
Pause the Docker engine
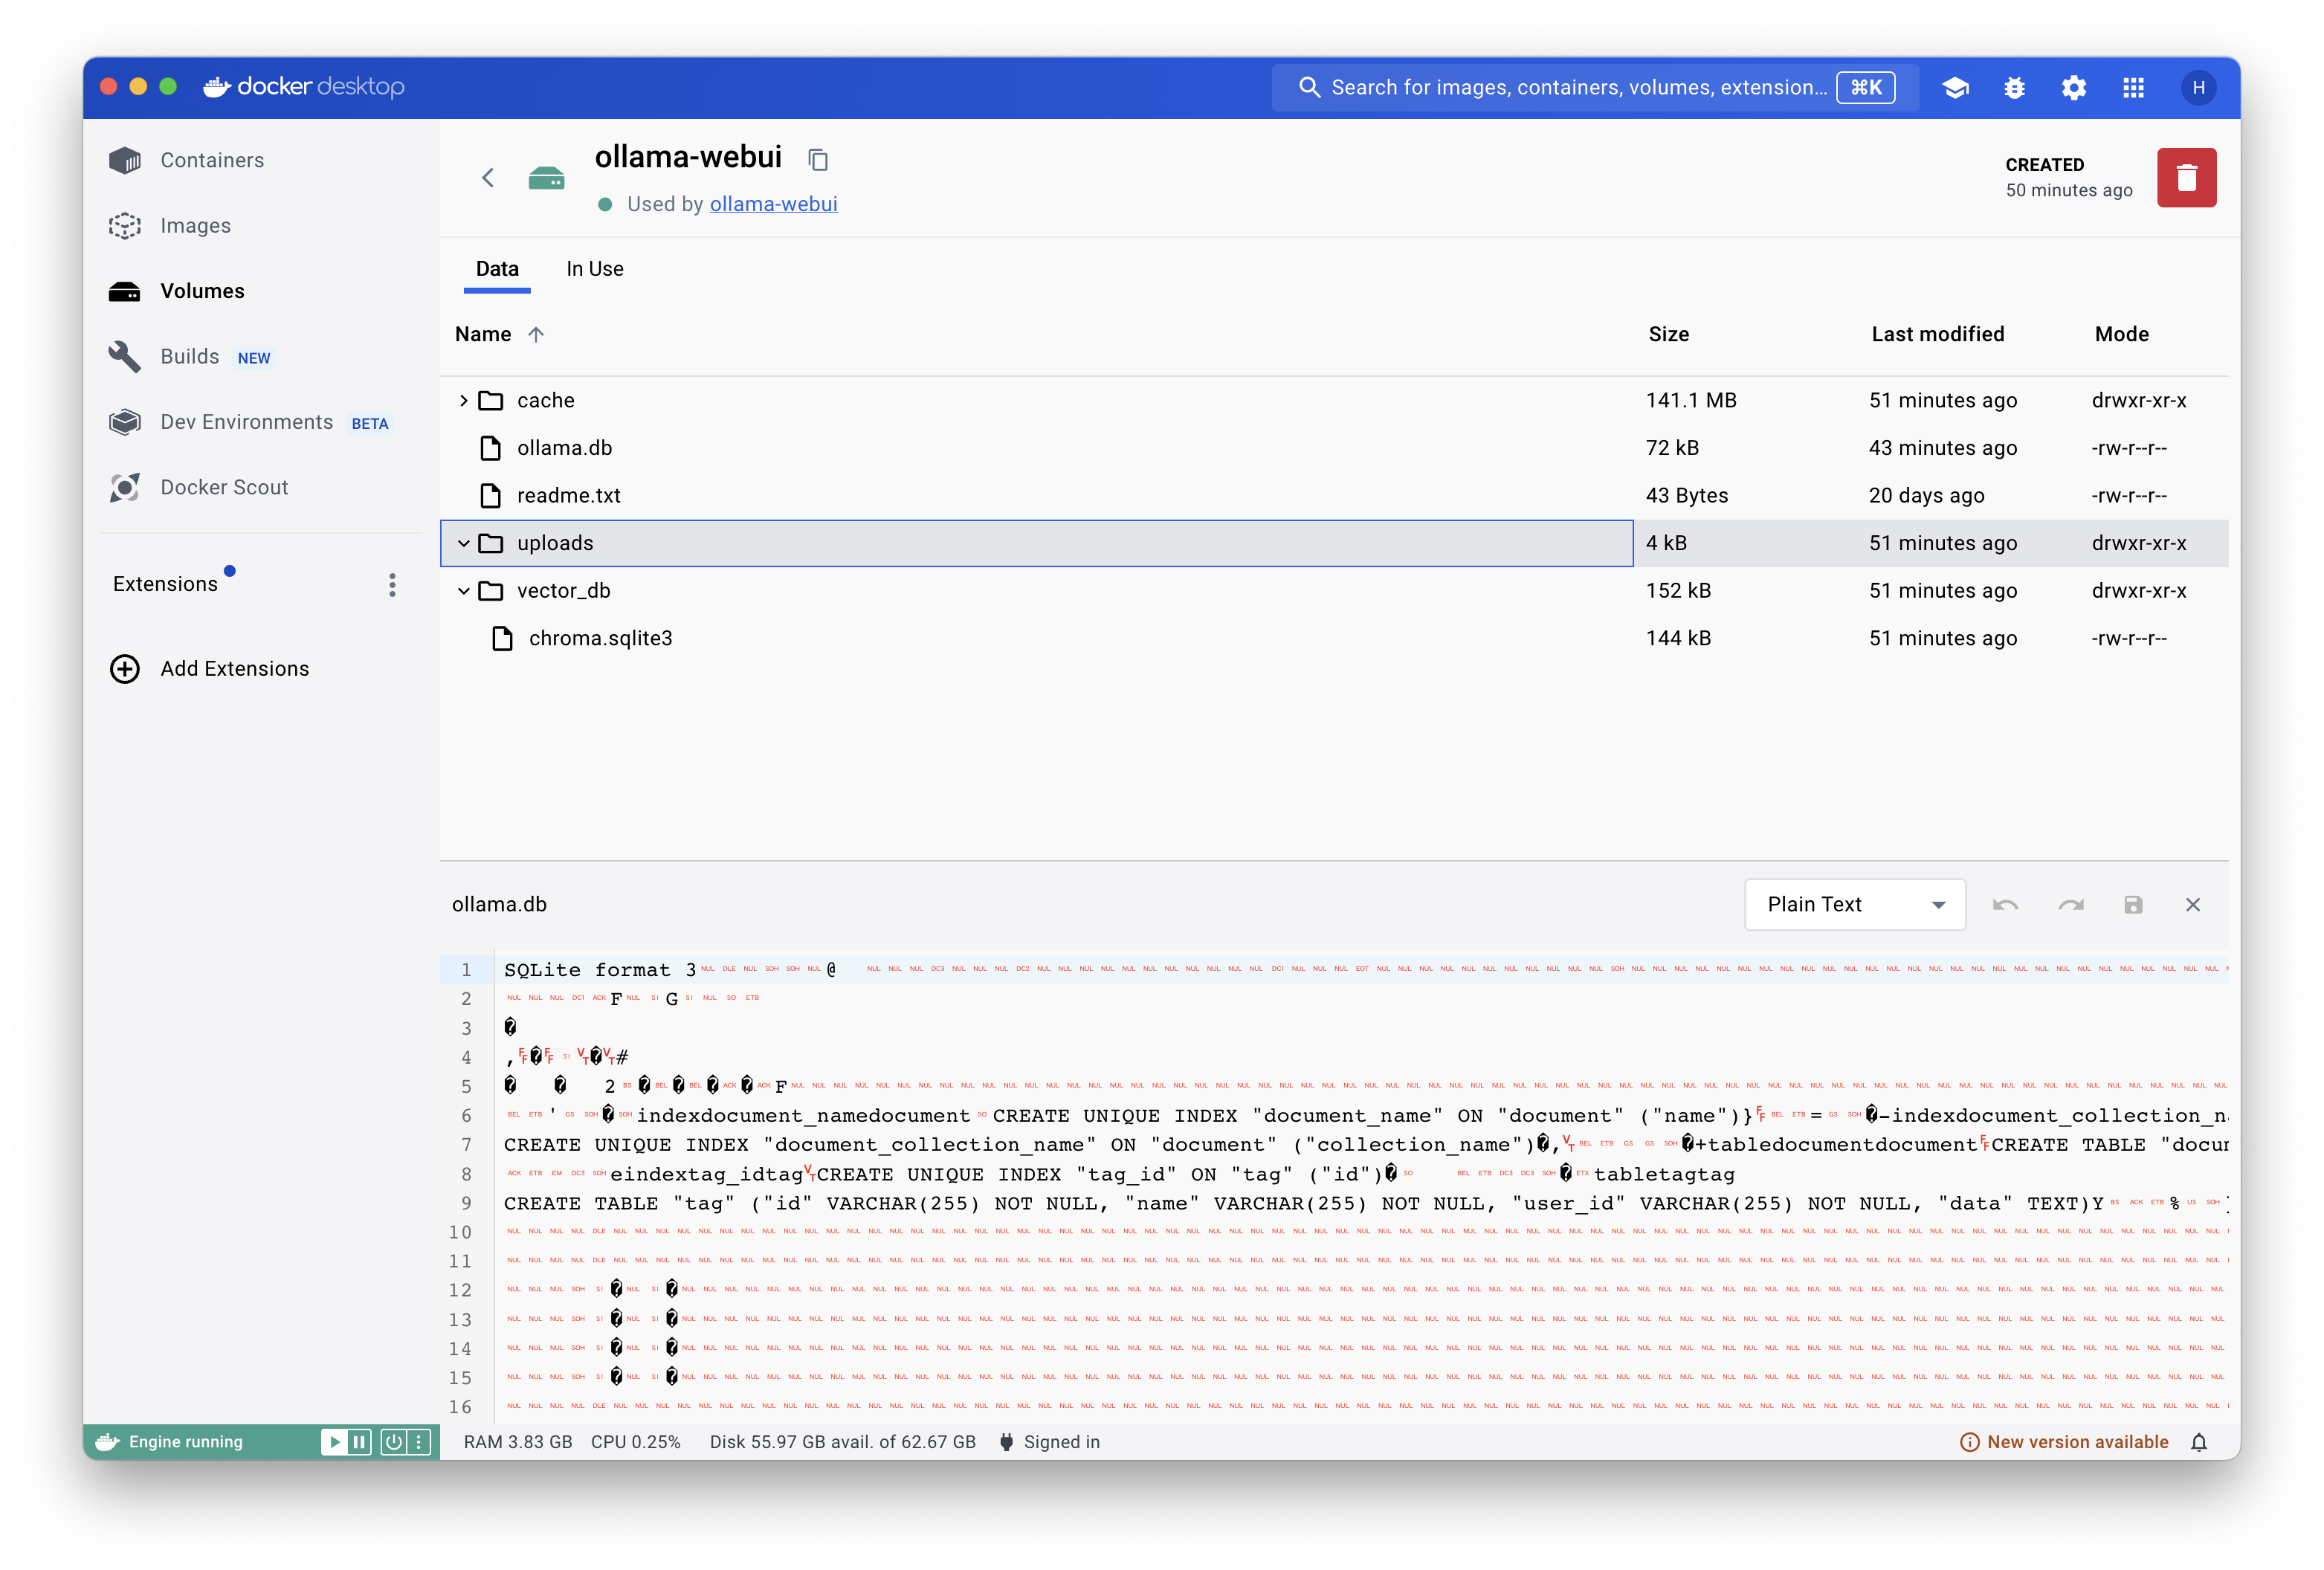pyautogui.click(x=359, y=1442)
